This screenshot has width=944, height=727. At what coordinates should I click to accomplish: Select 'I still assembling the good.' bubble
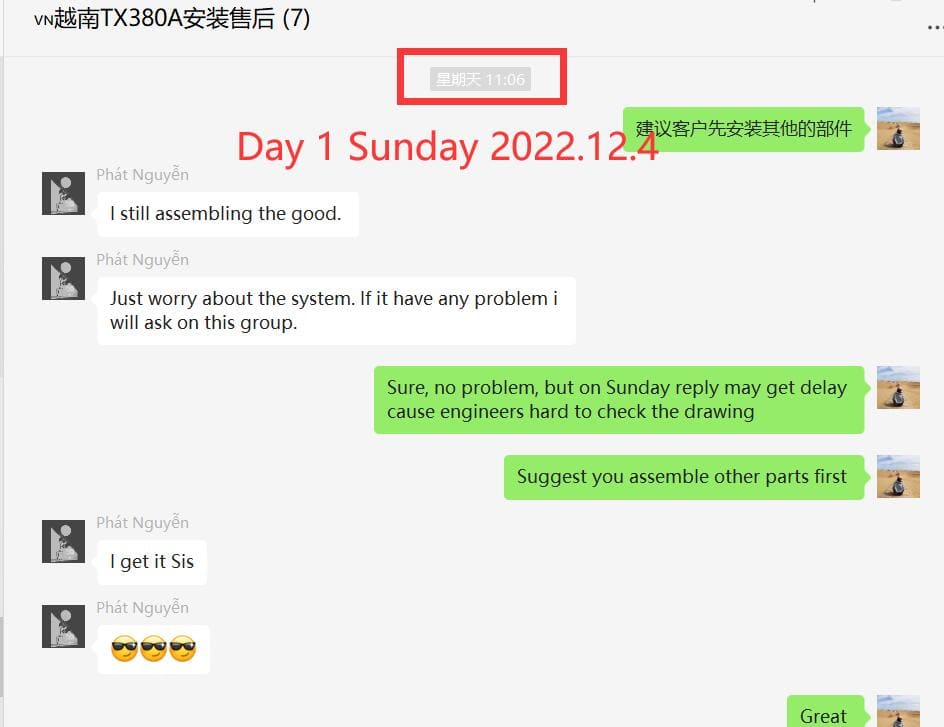coord(228,214)
